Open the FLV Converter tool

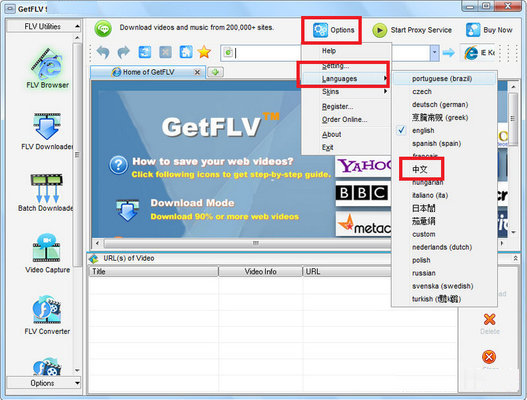[47, 315]
